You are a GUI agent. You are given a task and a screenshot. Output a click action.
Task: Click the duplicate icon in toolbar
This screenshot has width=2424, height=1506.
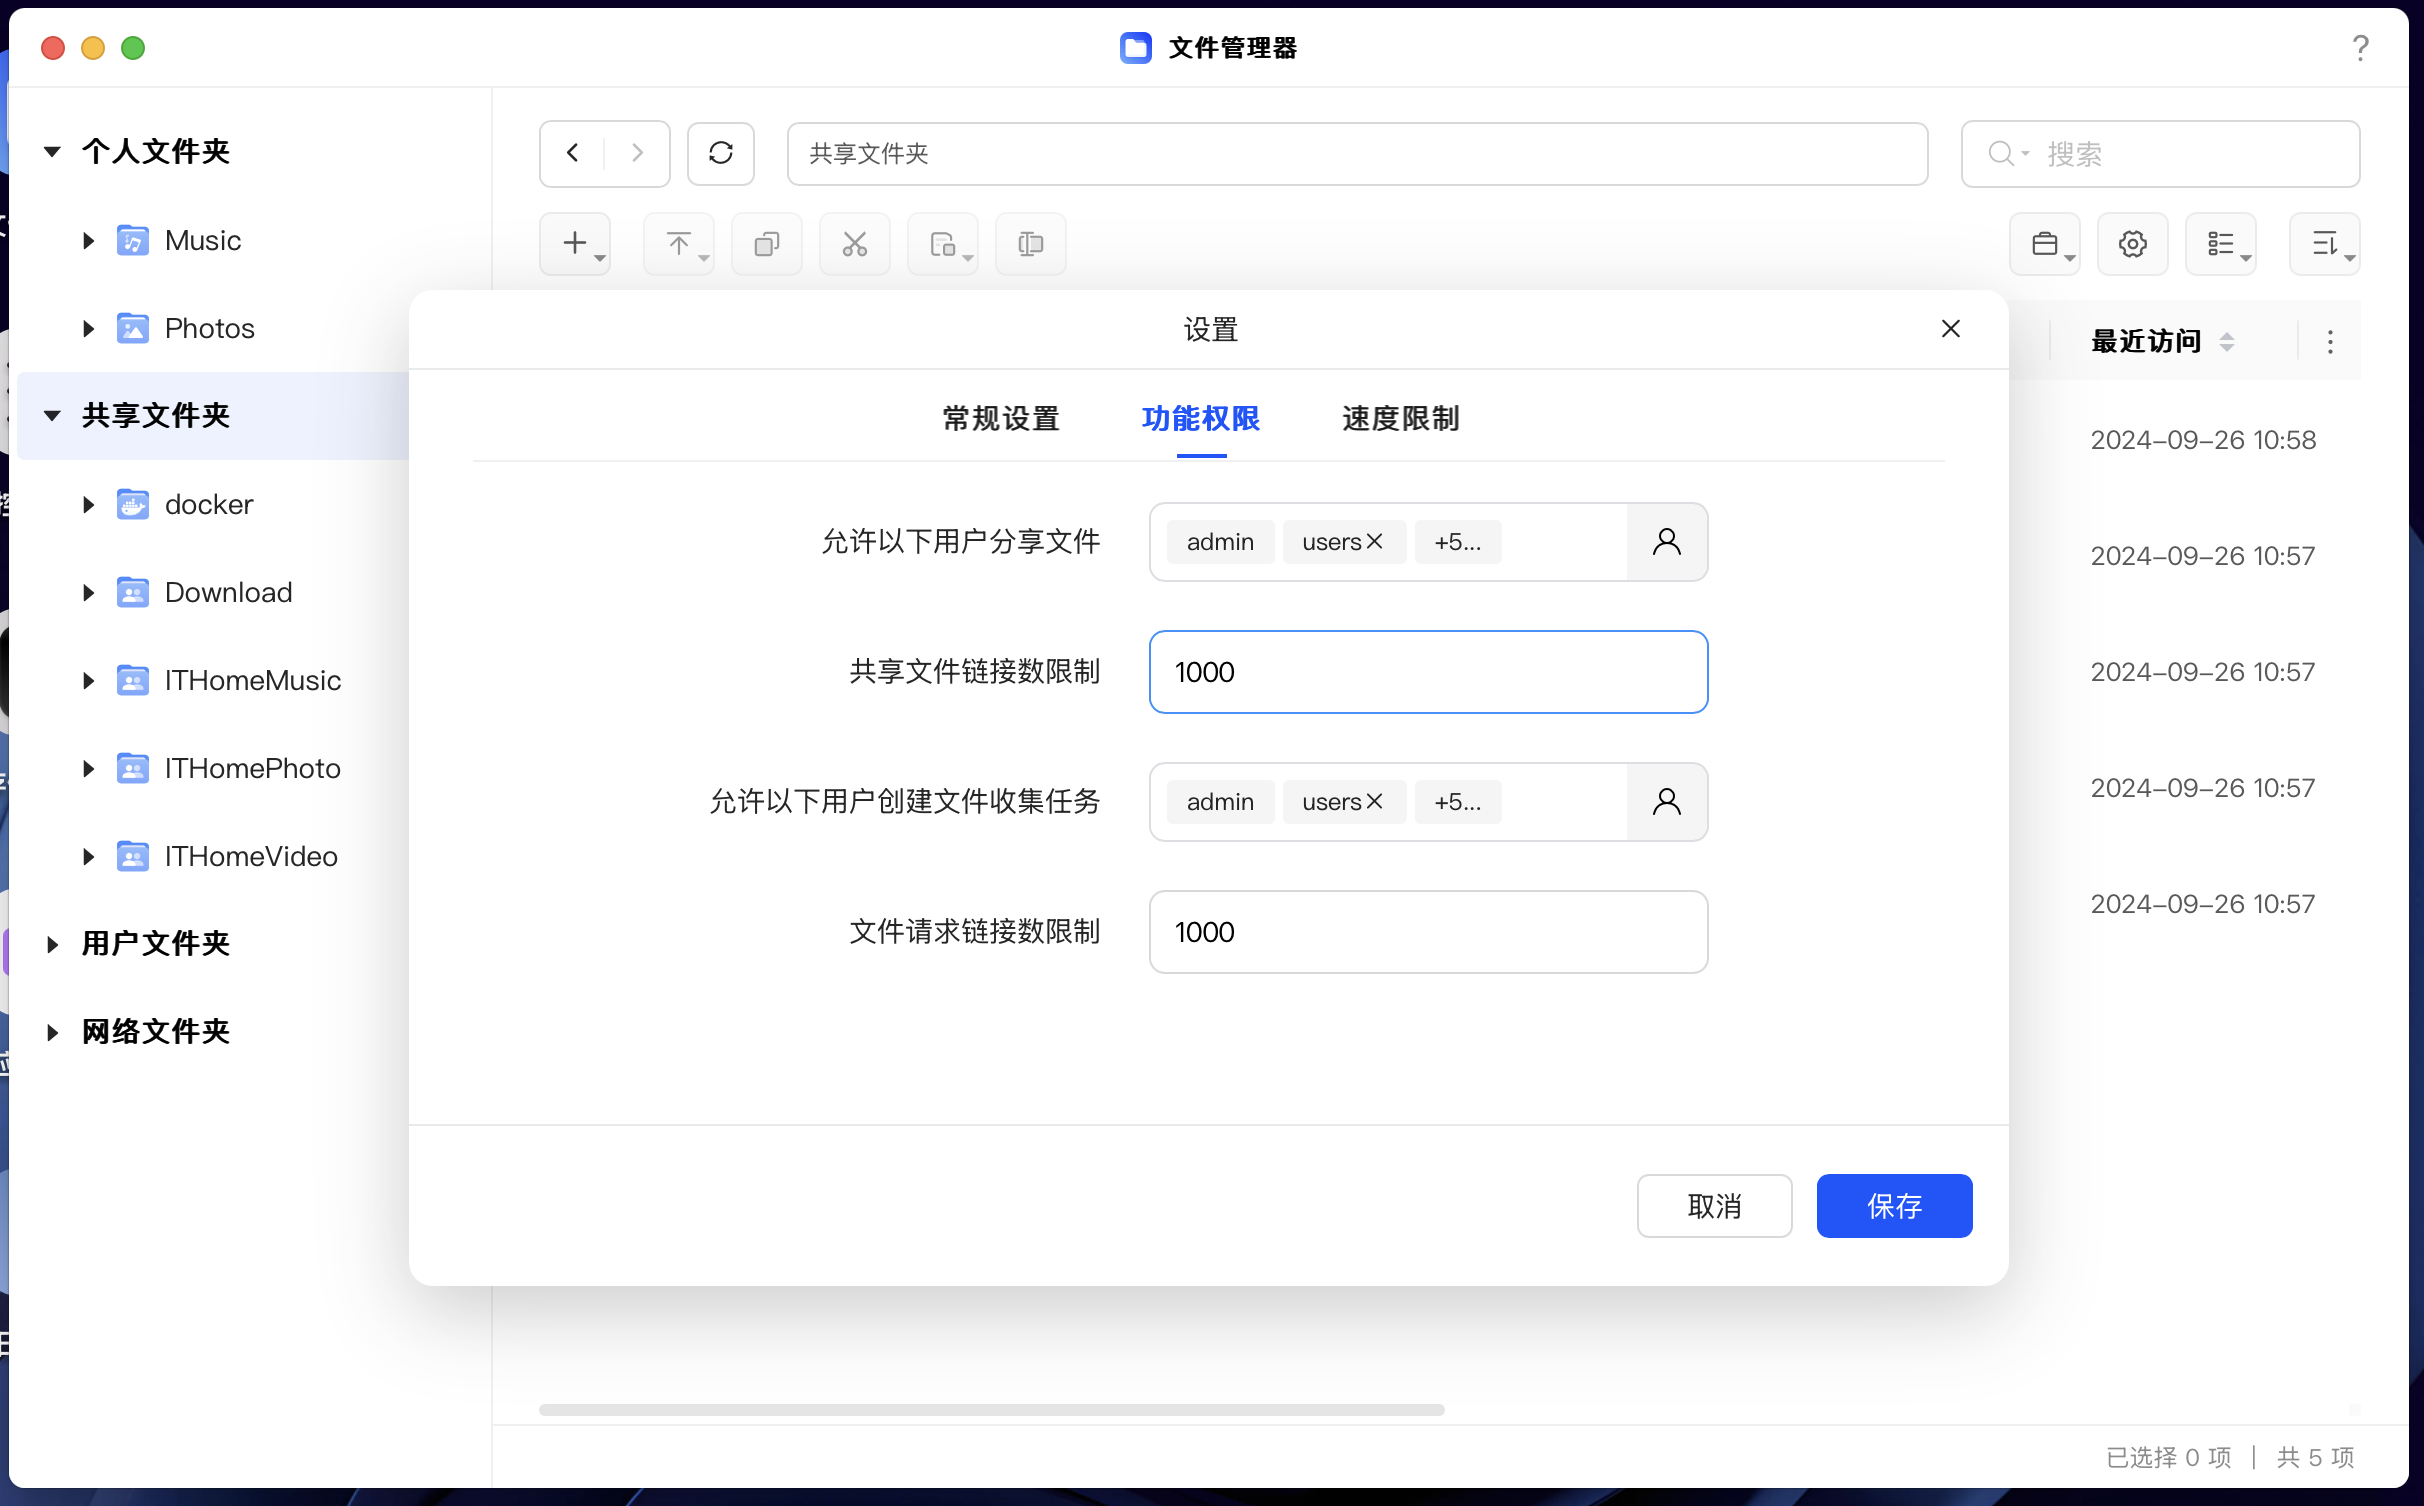tap(767, 241)
